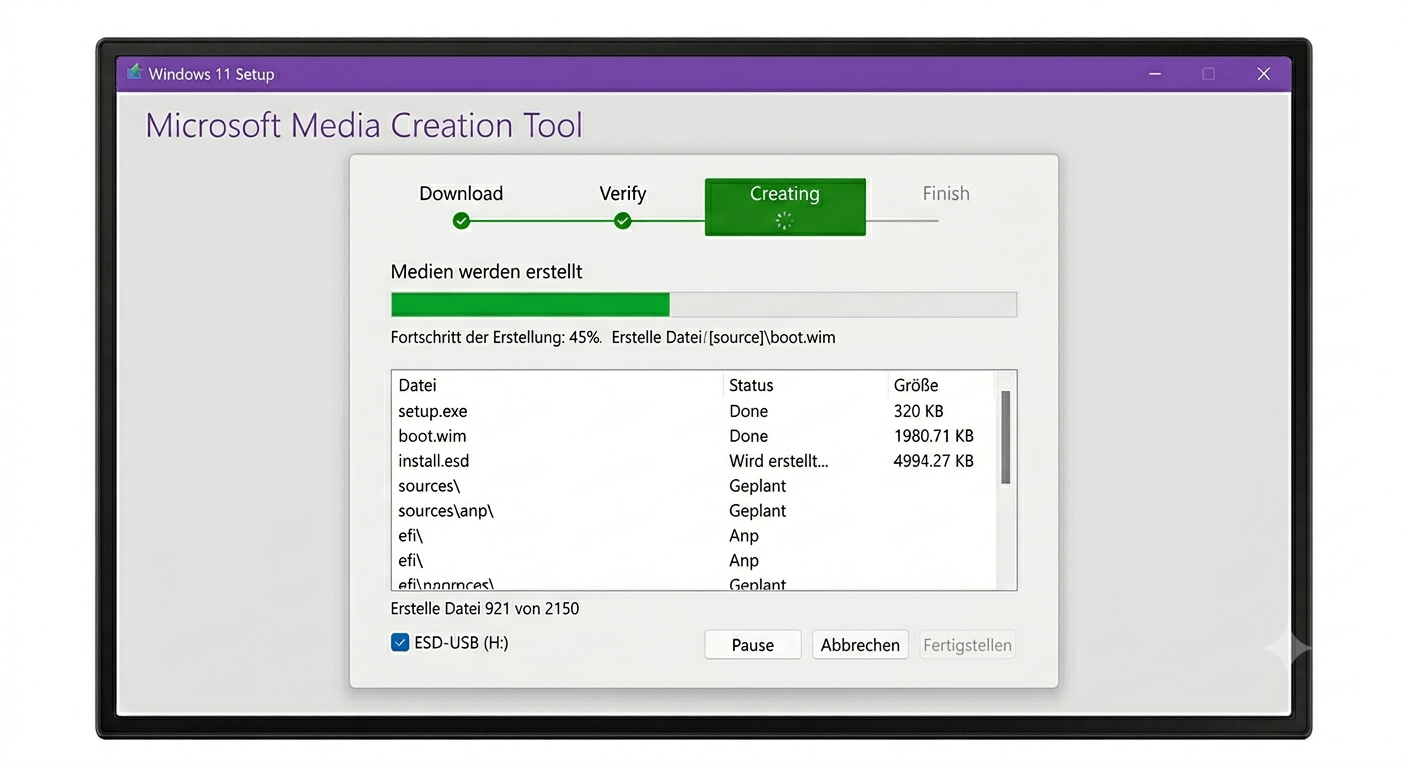The width and height of the screenshot is (1408, 768).
Task: Click the green checkmark under Verify
Action: [623, 221]
